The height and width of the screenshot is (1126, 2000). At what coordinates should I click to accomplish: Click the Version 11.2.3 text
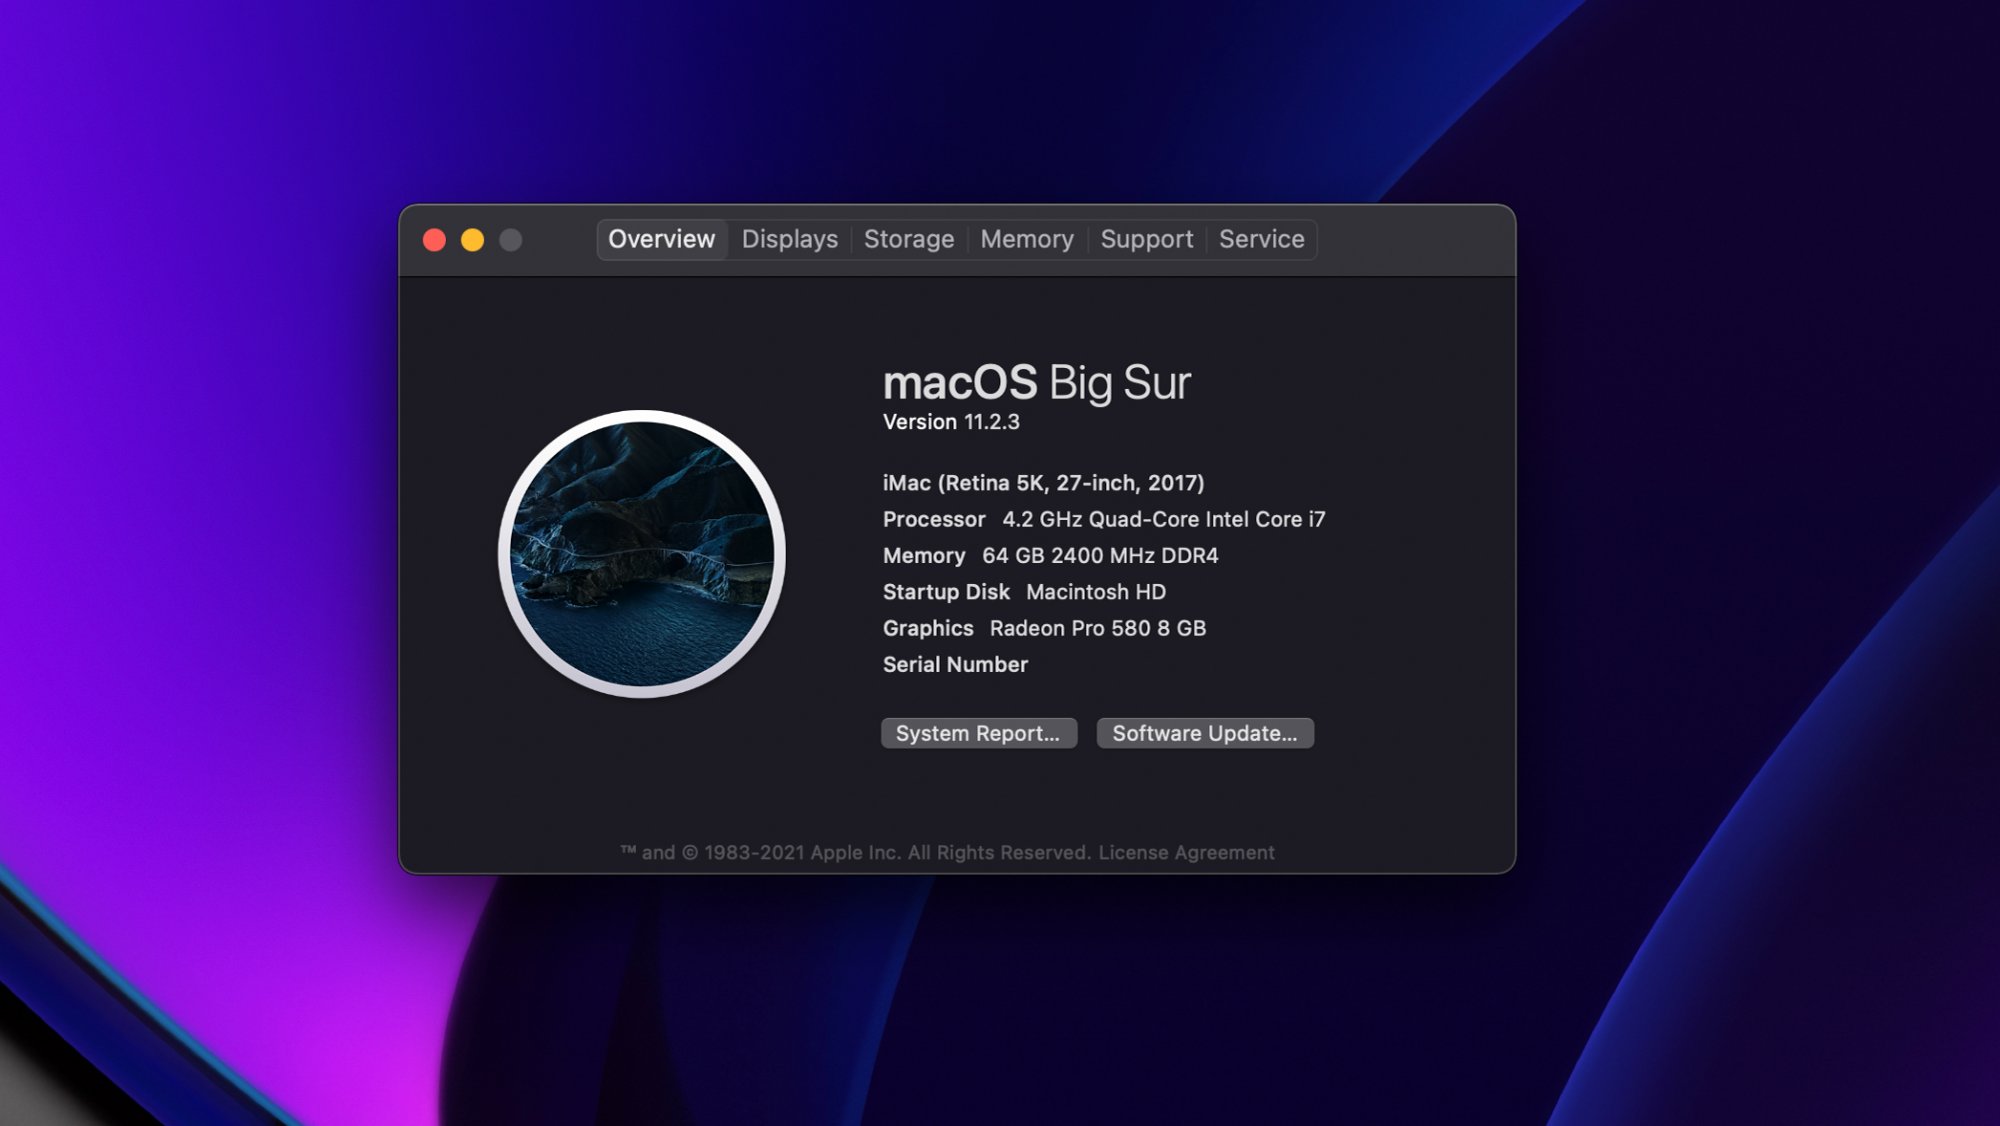[x=950, y=422]
